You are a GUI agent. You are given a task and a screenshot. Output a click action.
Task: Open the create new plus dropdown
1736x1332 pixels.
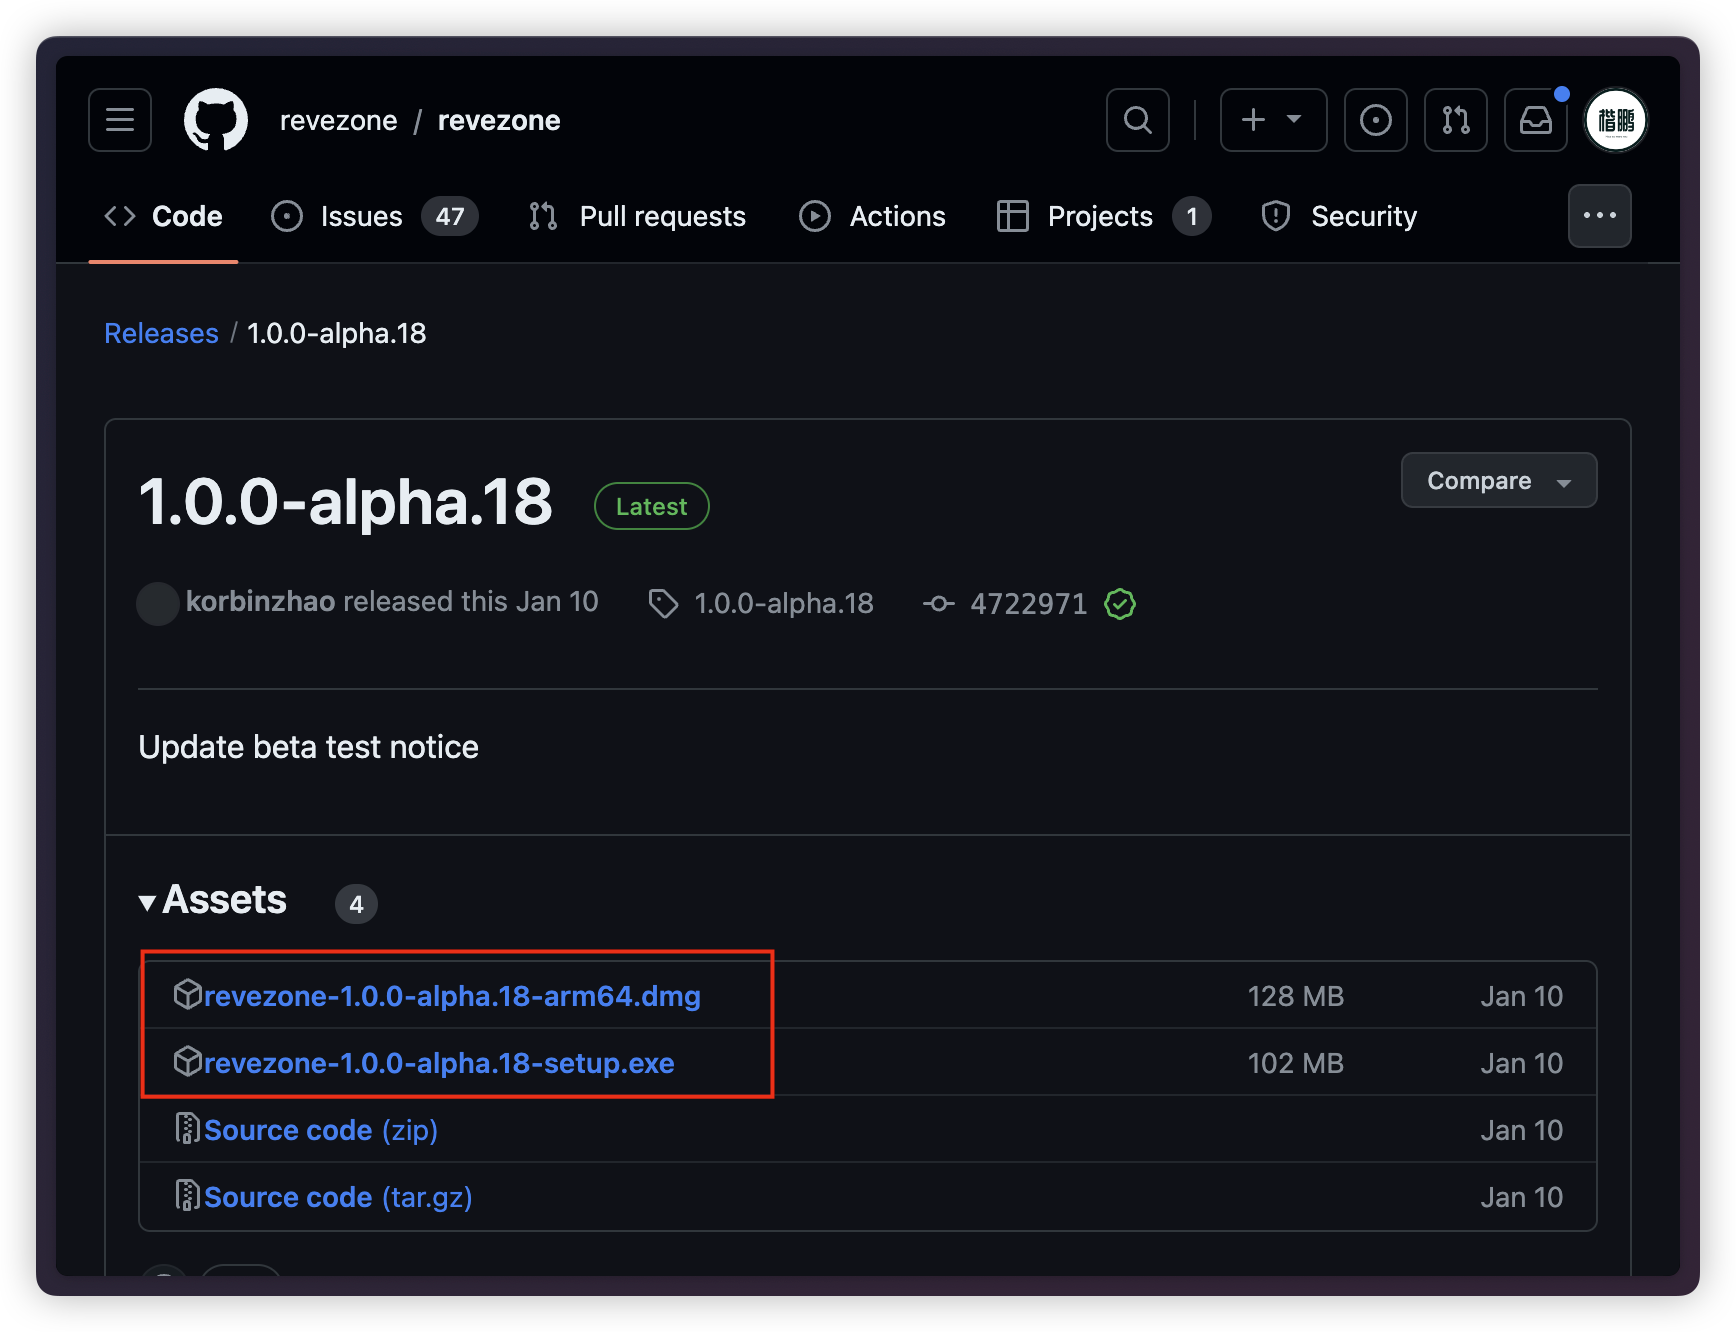1273,120
